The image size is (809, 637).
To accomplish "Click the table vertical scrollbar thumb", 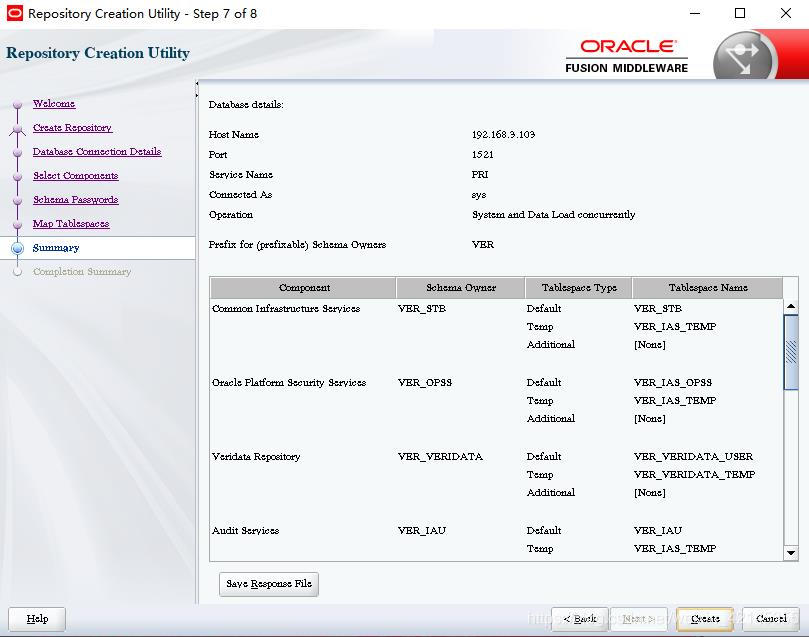I will [x=791, y=352].
